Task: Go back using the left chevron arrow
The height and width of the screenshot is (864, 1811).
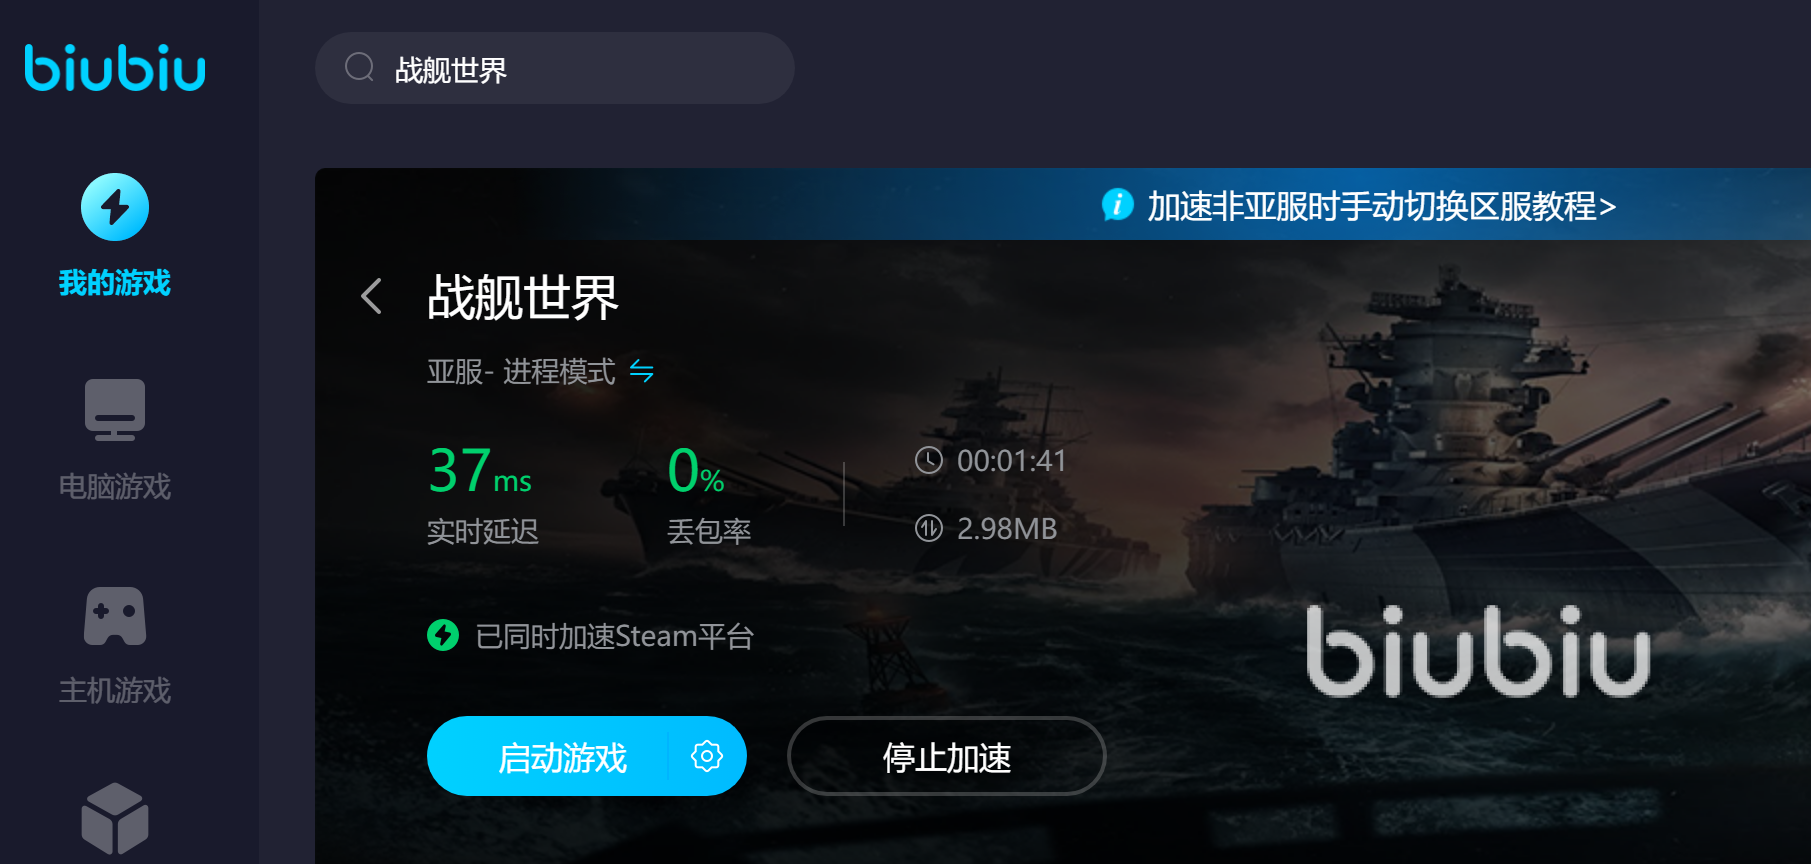Action: point(371,296)
